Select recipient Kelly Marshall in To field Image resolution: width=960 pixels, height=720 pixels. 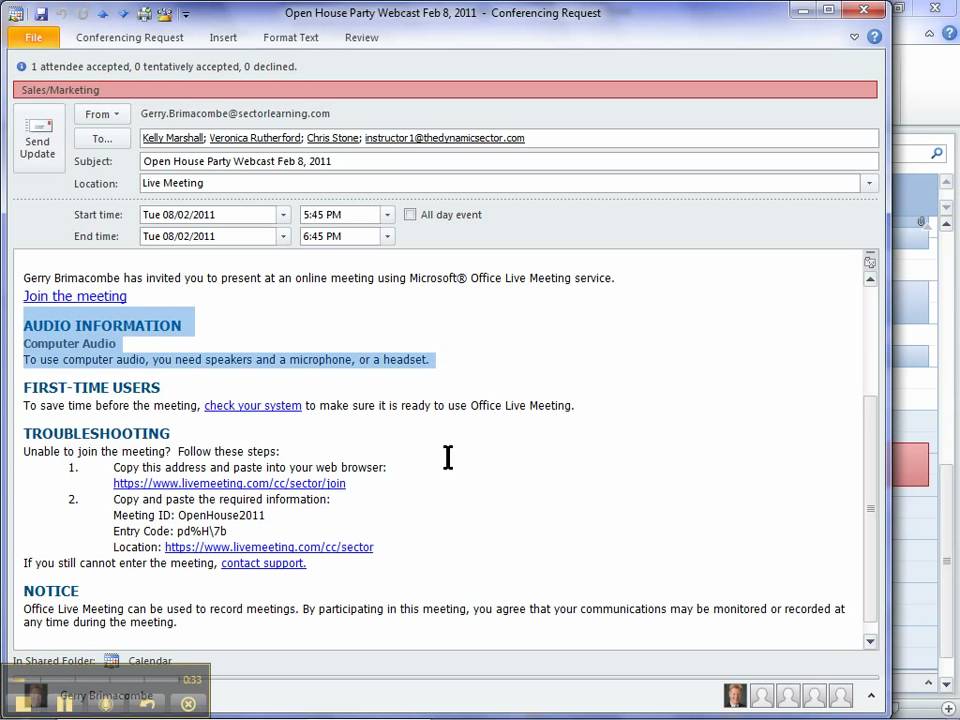[172, 138]
